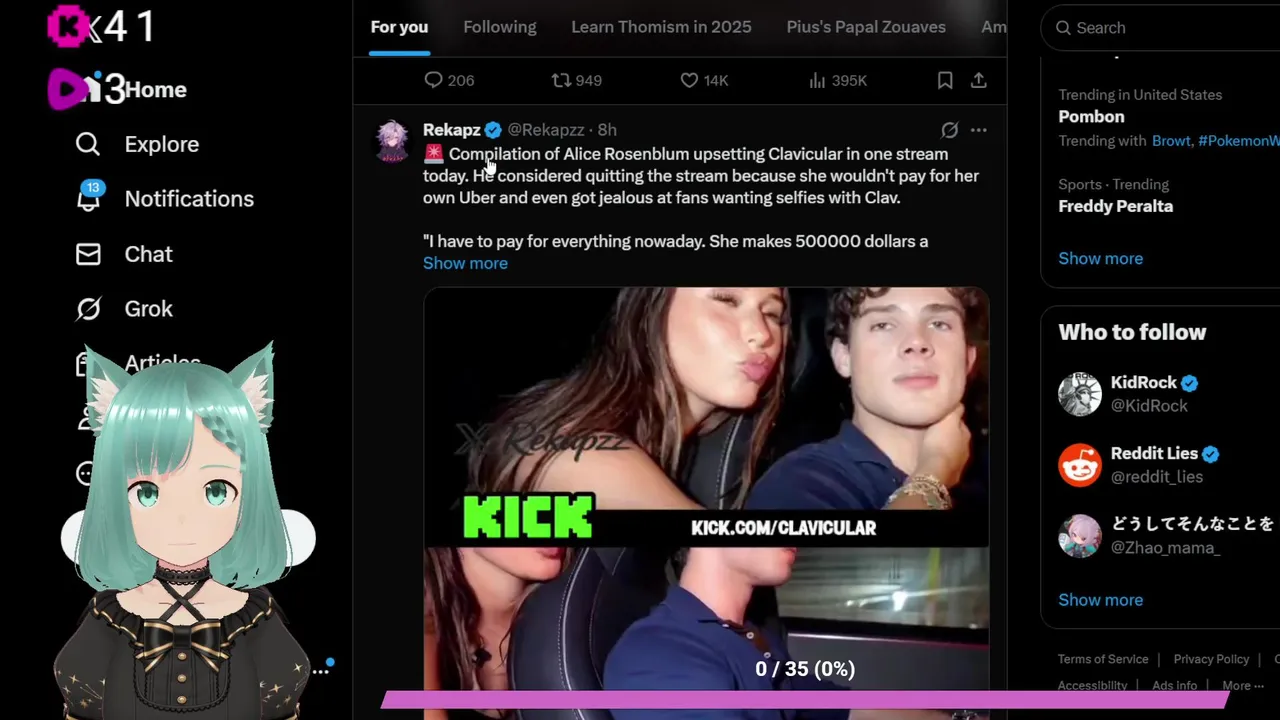Click Rekapz profile avatar
The height and width of the screenshot is (720, 1280).
(392, 141)
